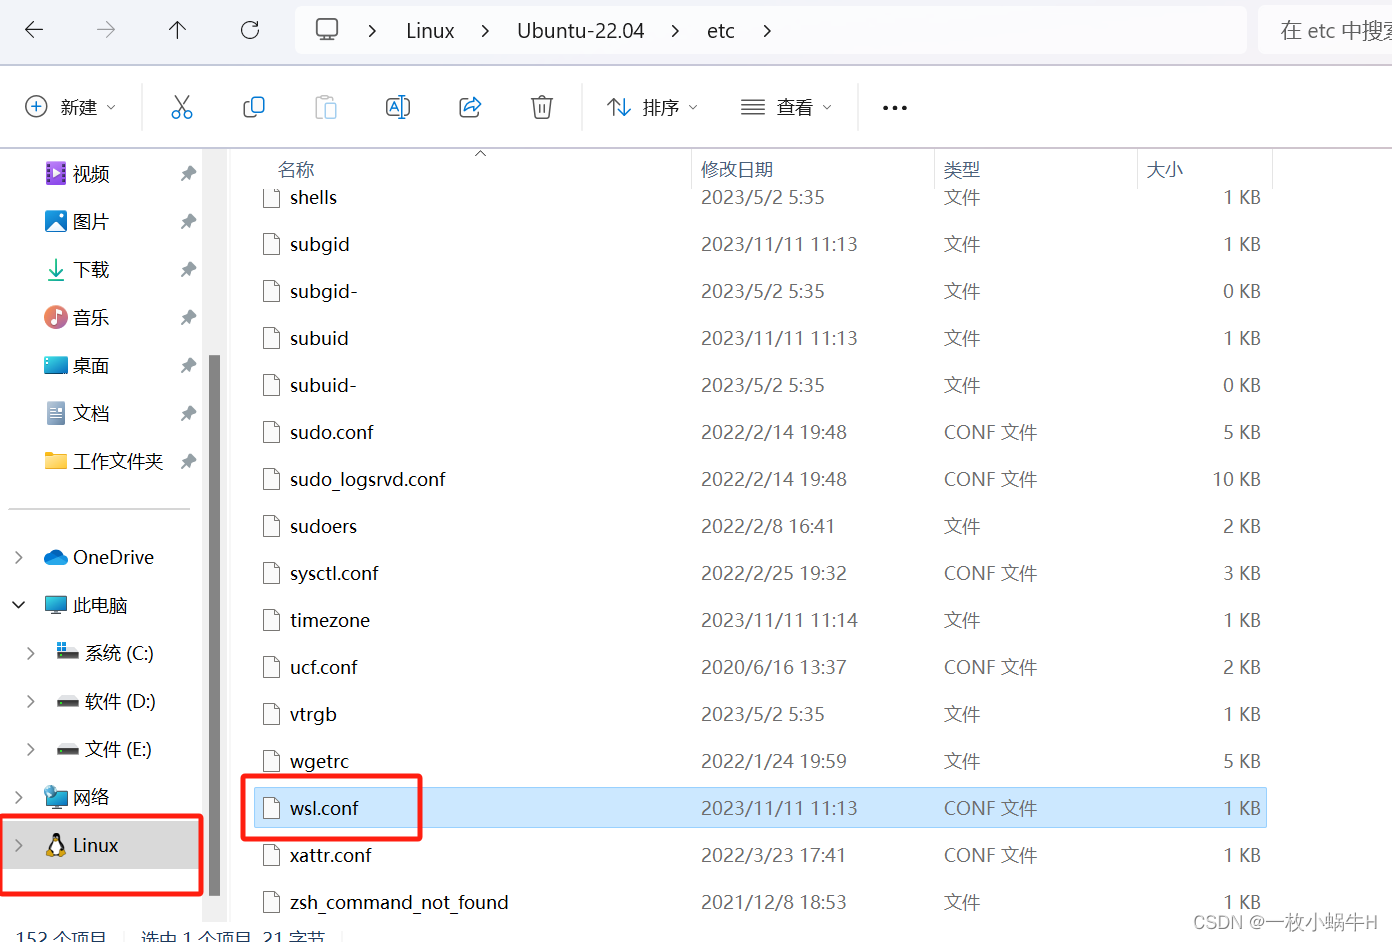1392x942 pixels.
Task: Open 图片 folder in sidebar
Action: coord(91,222)
